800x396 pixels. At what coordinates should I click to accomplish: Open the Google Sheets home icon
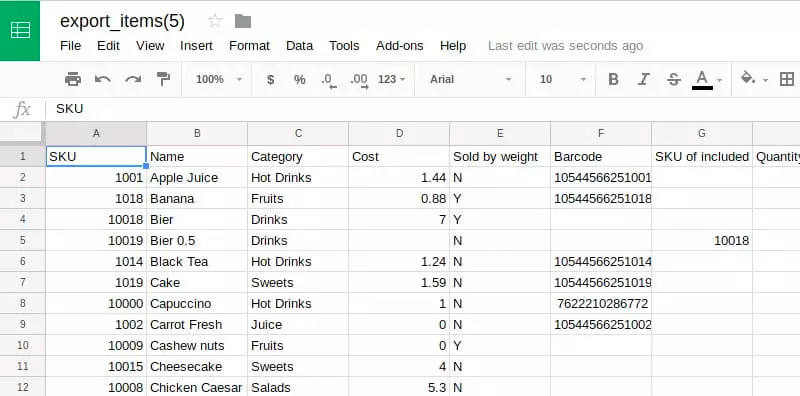20,30
